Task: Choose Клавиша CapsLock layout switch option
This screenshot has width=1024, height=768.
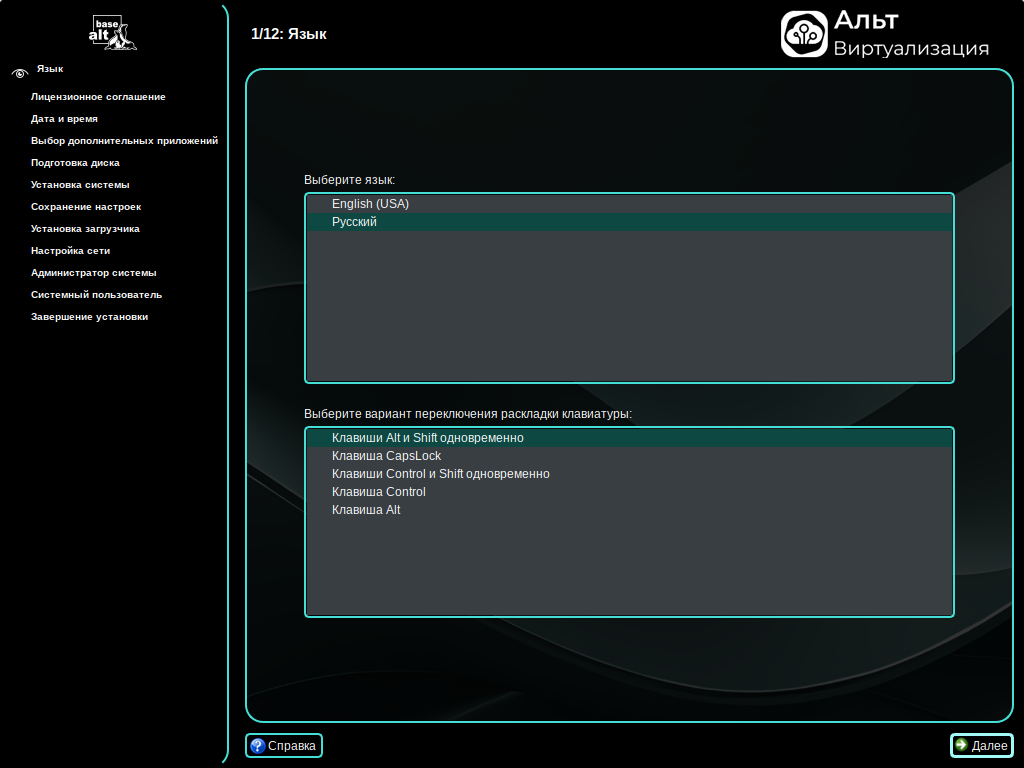Action: click(x=386, y=456)
